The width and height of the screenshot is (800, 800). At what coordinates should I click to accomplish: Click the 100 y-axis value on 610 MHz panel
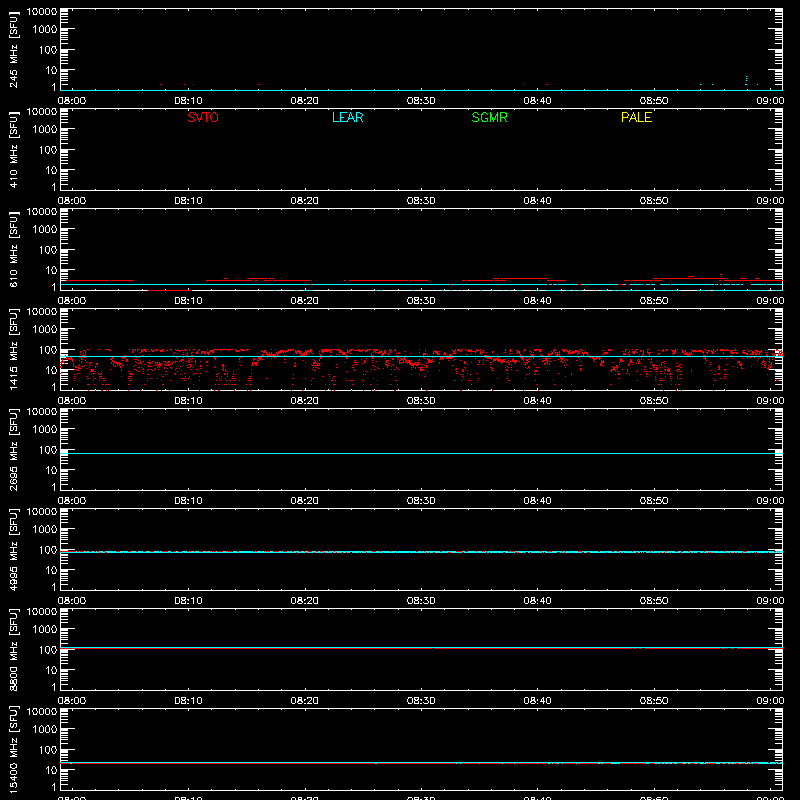pyautogui.click(x=48, y=250)
